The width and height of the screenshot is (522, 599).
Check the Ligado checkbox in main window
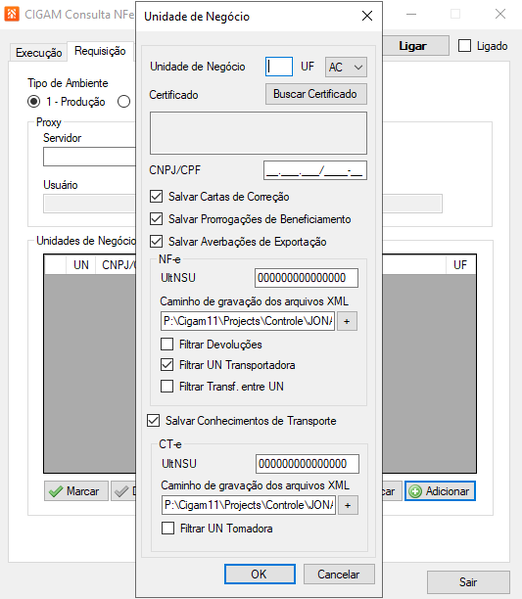pos(465,46)
